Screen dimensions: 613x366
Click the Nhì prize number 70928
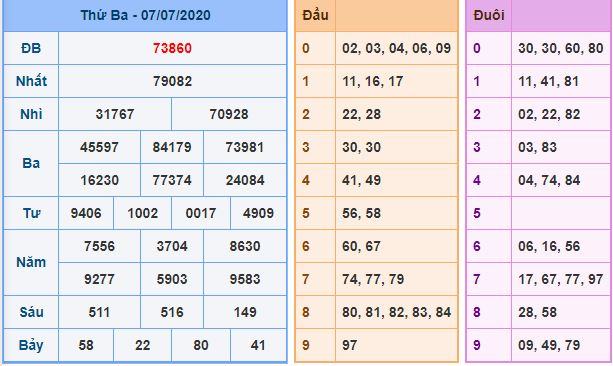coord(229,114)
